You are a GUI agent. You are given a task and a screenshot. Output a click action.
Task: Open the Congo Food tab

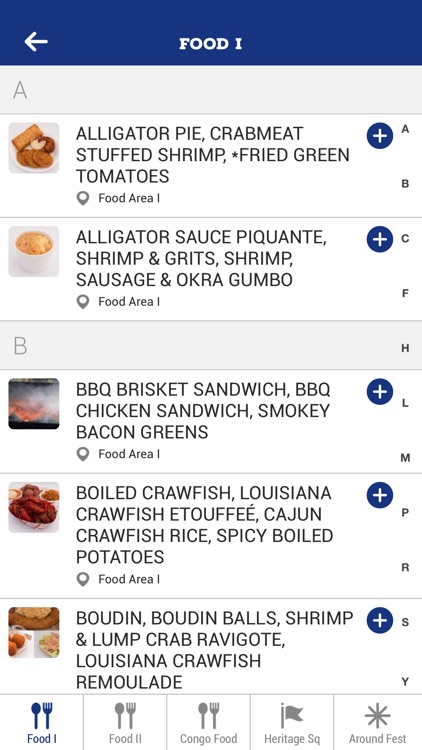(x=208, y=722)
